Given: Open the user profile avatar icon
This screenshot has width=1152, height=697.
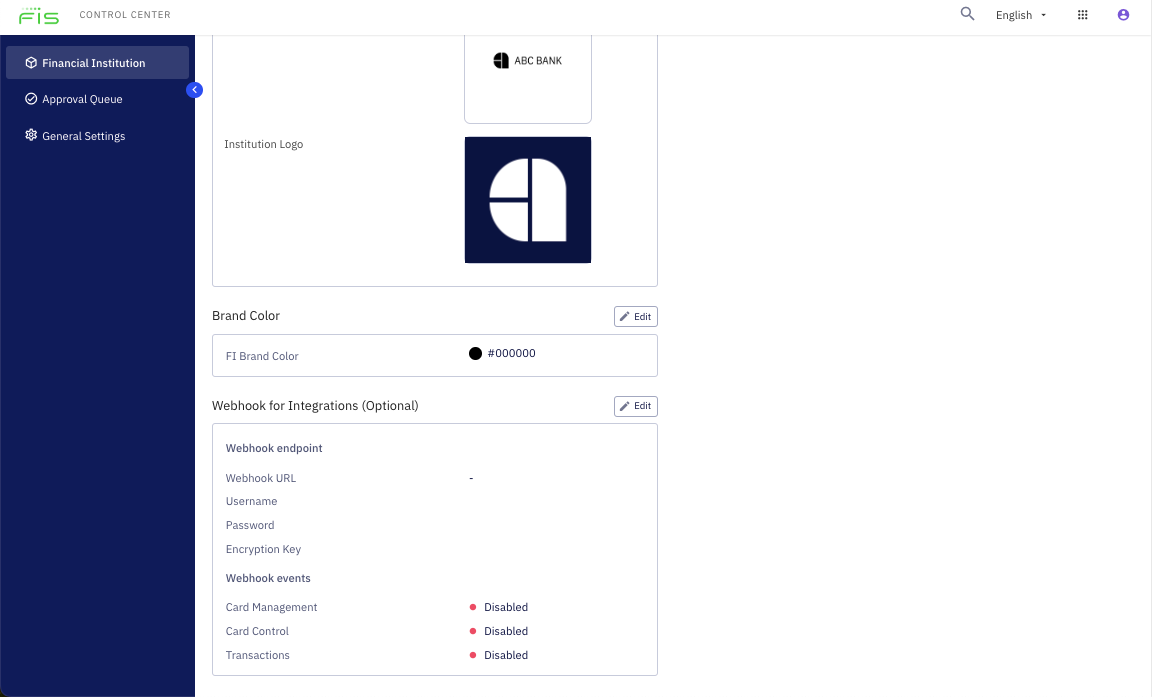Looking at the screenshot, I should pyautogui.click(x=1122, y=14).
